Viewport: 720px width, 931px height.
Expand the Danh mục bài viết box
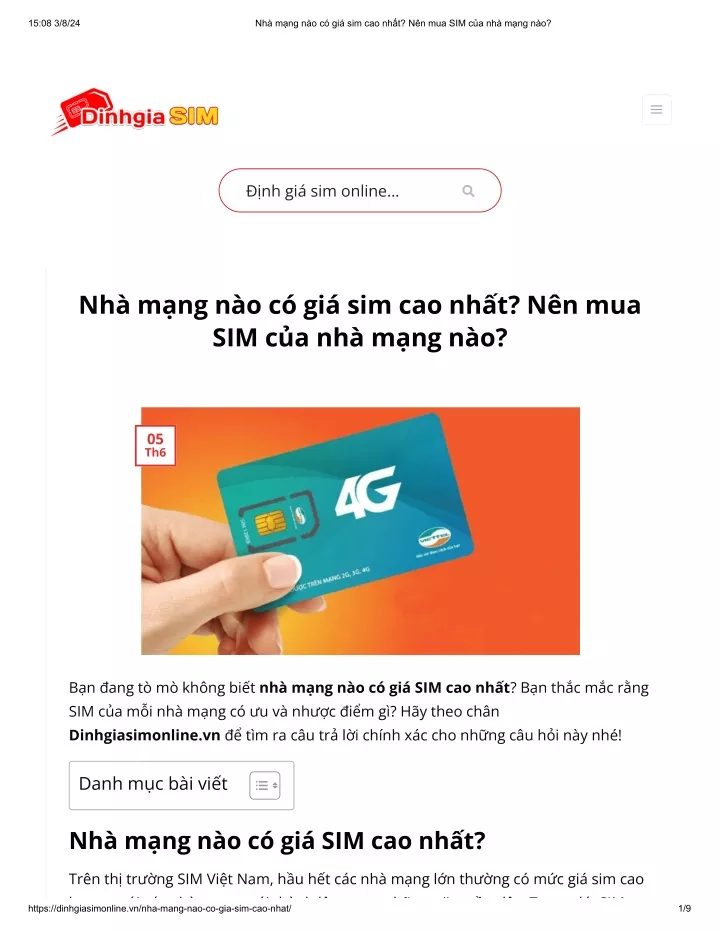point(182,785)
